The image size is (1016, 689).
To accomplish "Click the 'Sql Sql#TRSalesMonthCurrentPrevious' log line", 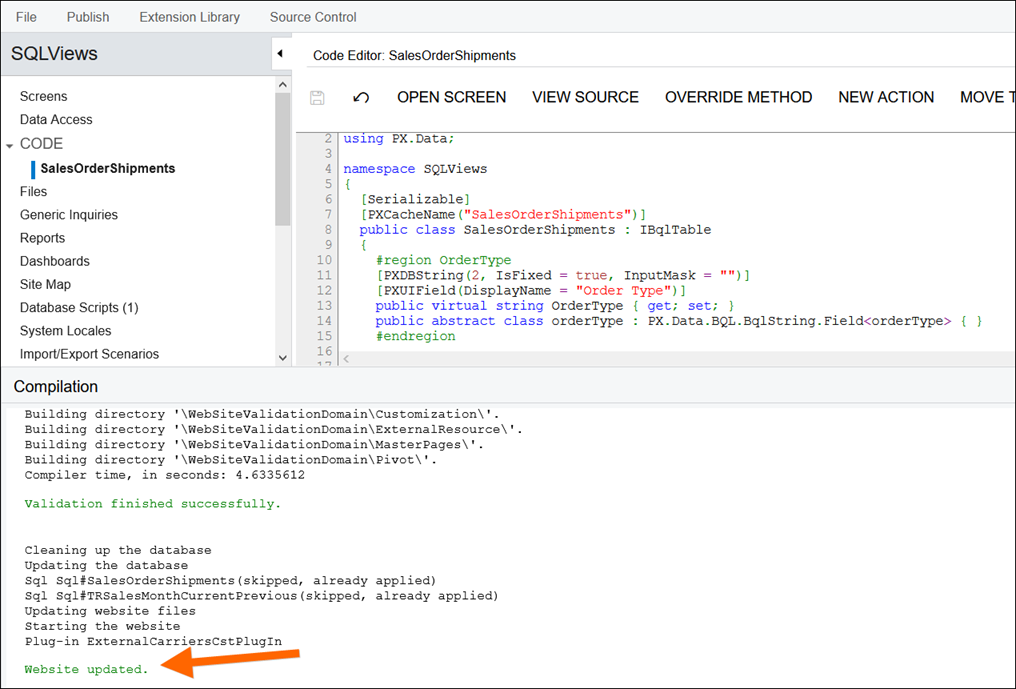I will coord(261,596).
